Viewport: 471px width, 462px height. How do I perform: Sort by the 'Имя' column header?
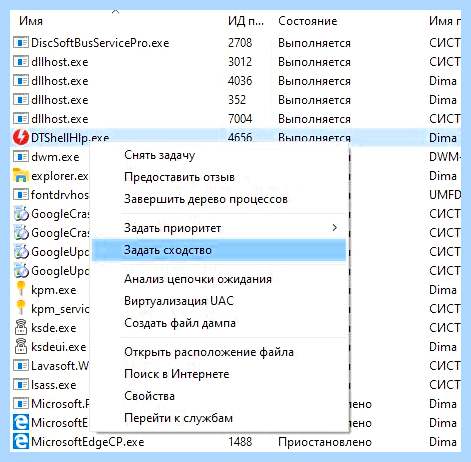(x=31, y=21)
